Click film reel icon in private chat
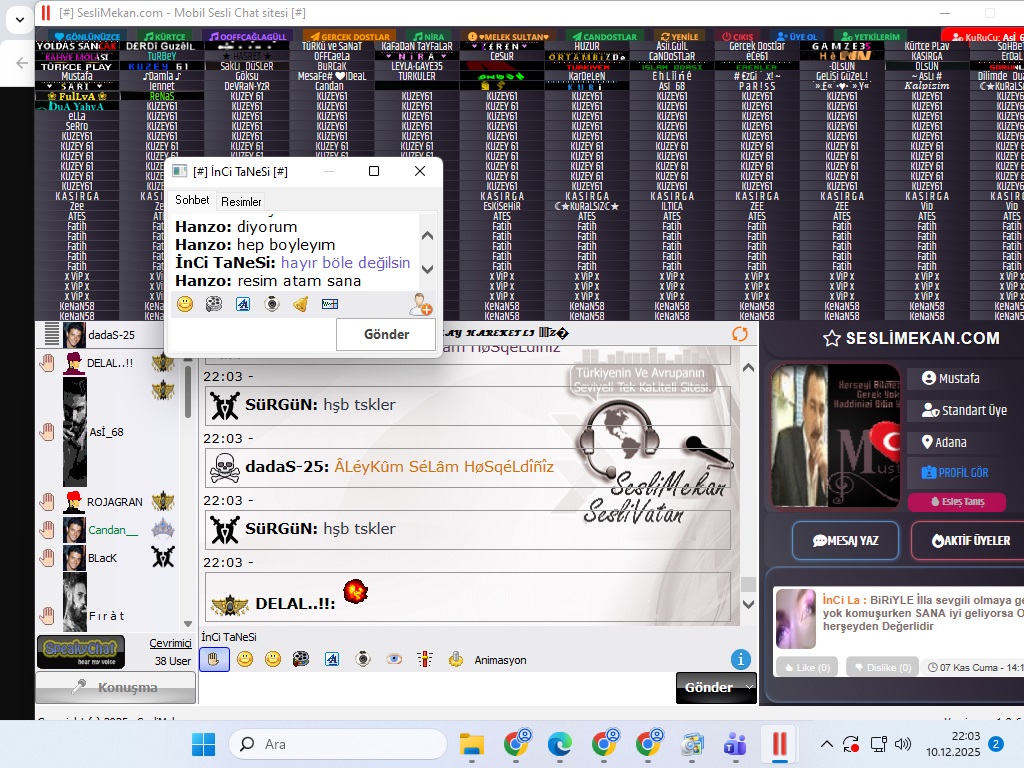 (x=214, y=304)
